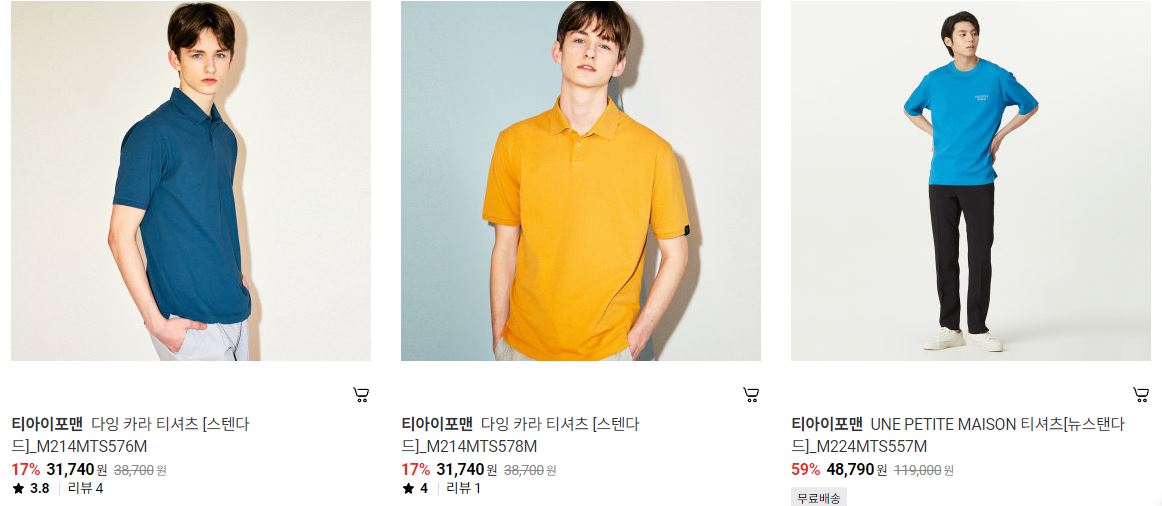Open the yellow polo shirt product photo
The image size is (1162, 506).
pos(581,181)
